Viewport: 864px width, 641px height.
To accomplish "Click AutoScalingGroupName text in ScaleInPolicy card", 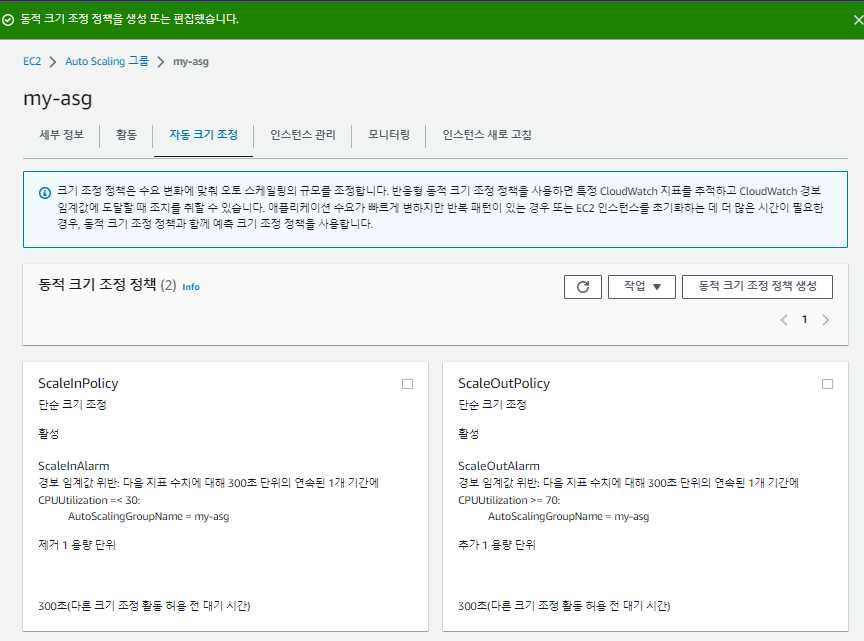I will point(149,516).
